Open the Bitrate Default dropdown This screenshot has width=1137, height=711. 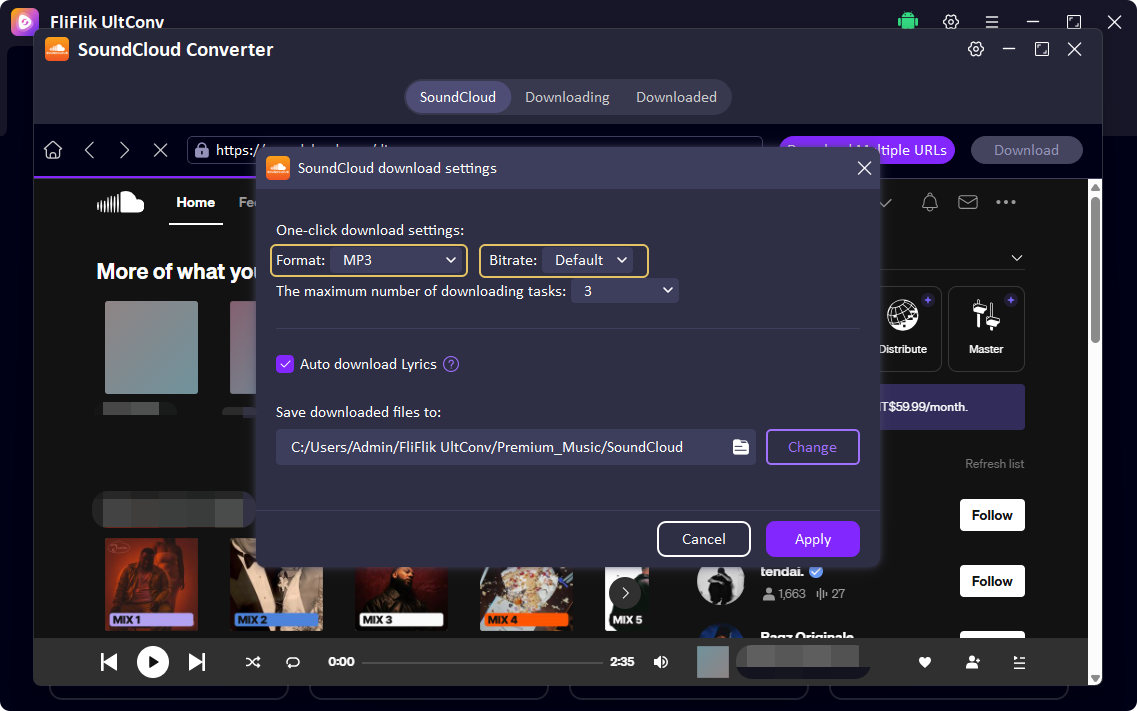pos(587,260)
